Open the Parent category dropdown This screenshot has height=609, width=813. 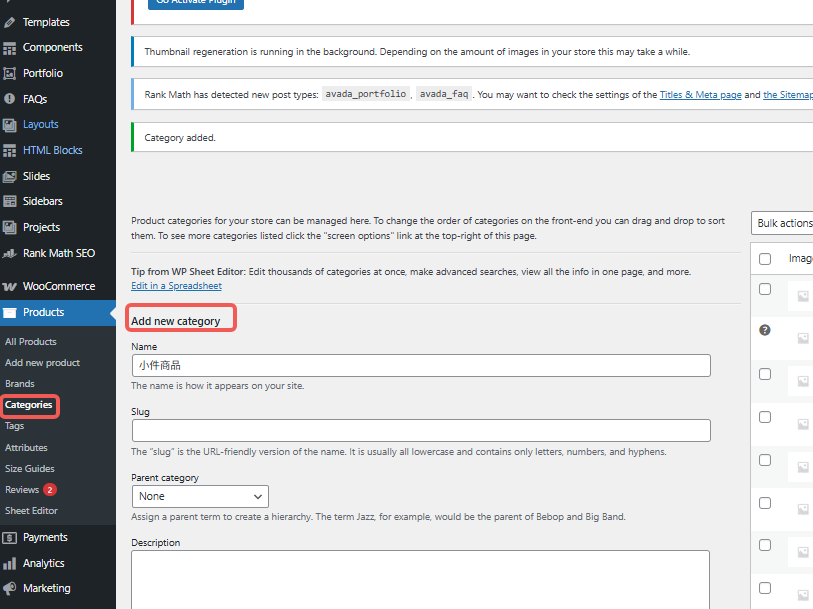click(x=200, y=496)
